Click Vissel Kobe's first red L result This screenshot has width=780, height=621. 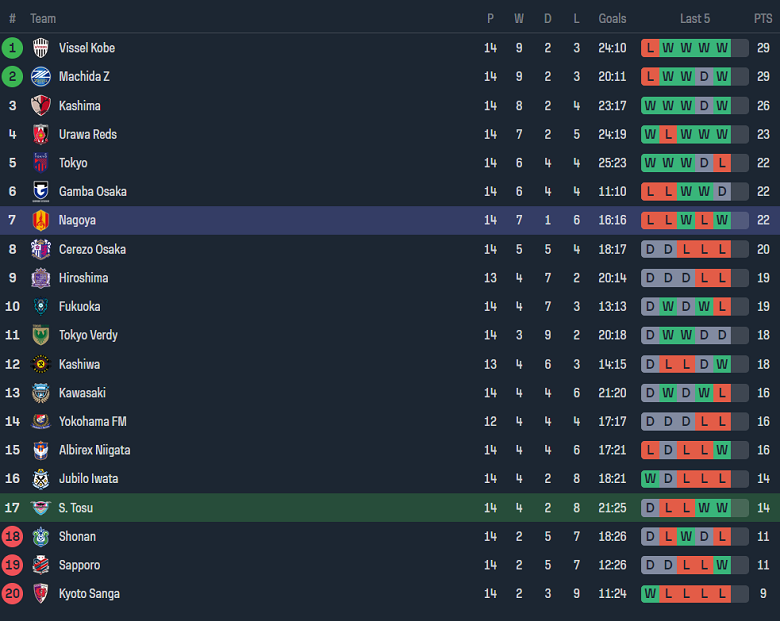point(650,48)
